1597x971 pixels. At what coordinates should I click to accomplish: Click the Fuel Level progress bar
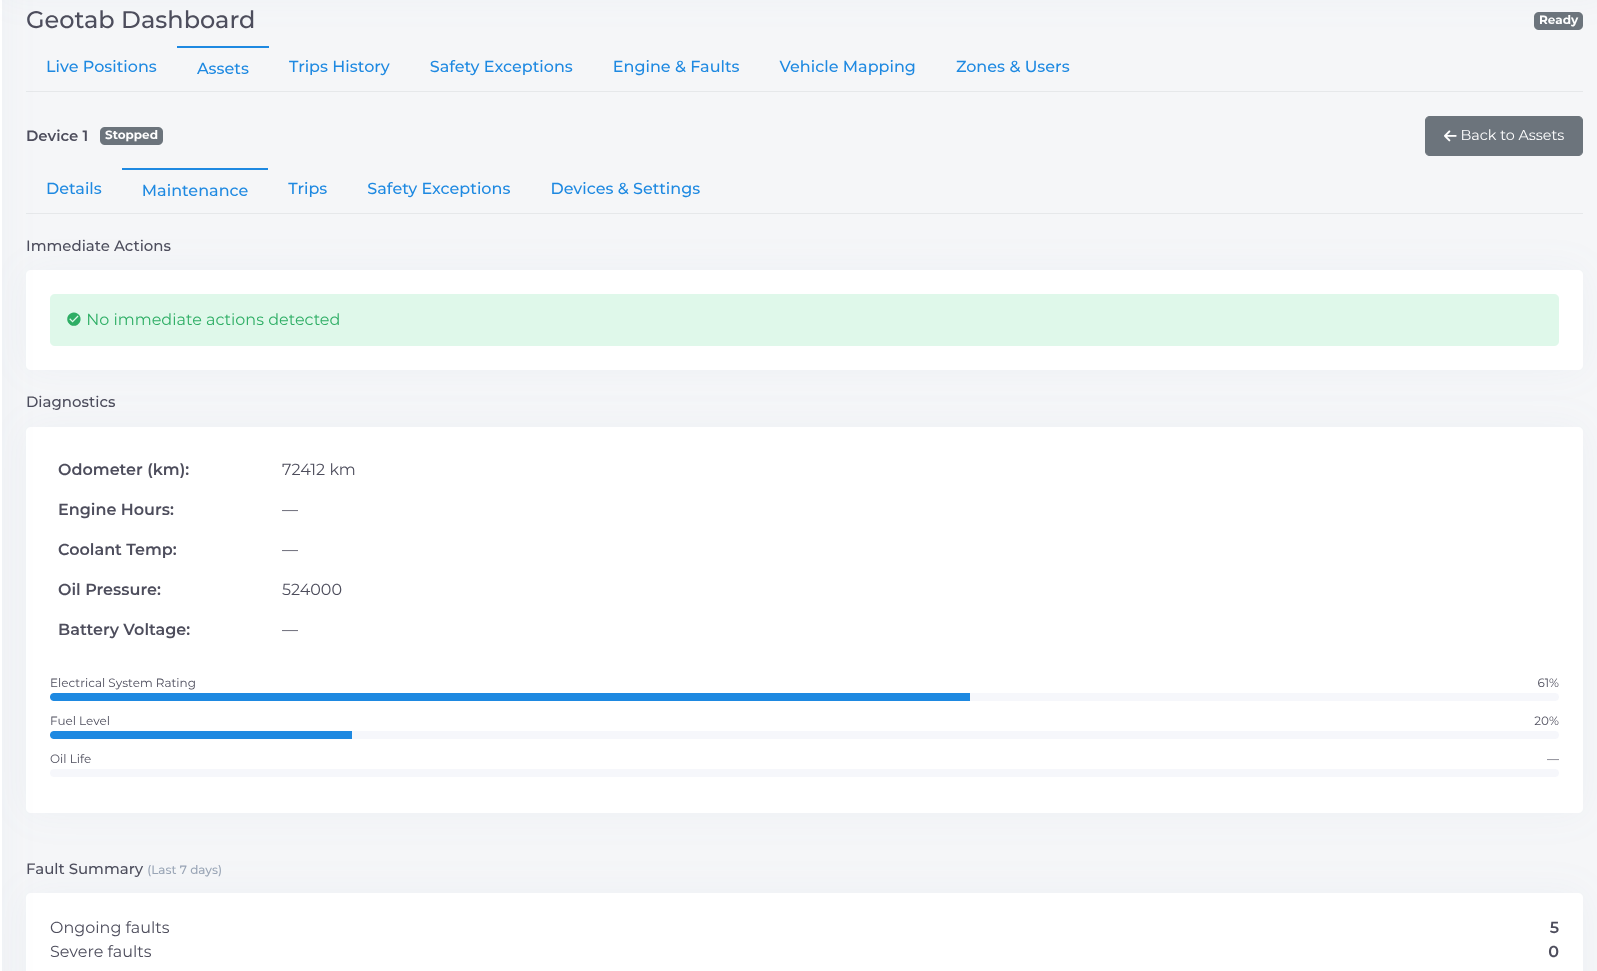point(804,735)
